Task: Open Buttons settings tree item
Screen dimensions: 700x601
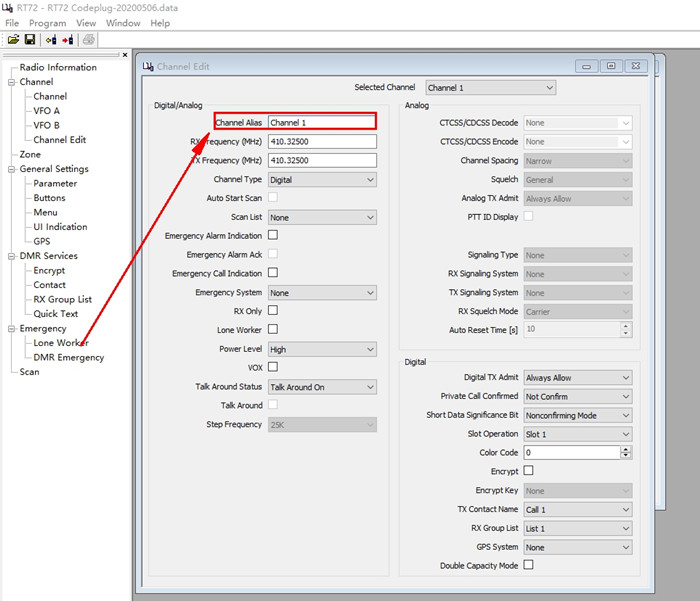Action: [49, 198]
